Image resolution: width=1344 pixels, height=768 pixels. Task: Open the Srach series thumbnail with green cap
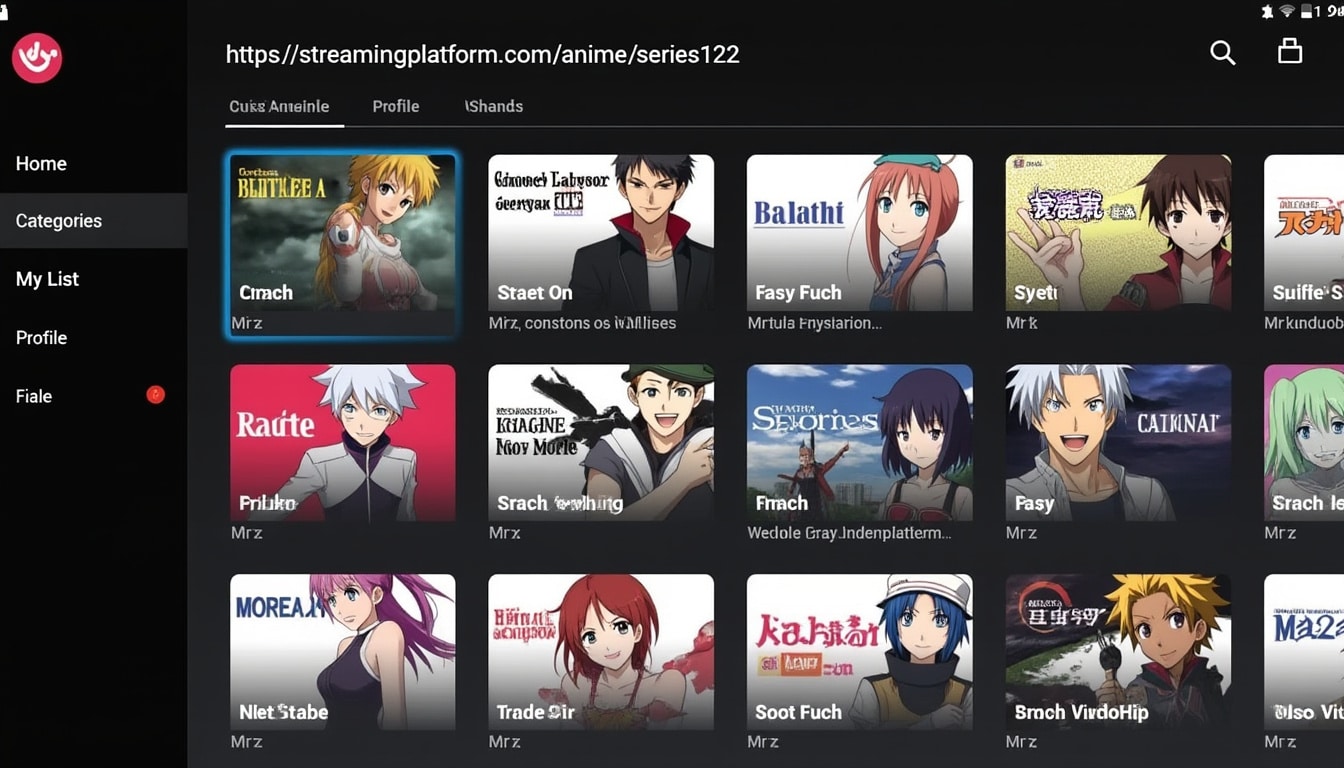click(x=601, y=442)
